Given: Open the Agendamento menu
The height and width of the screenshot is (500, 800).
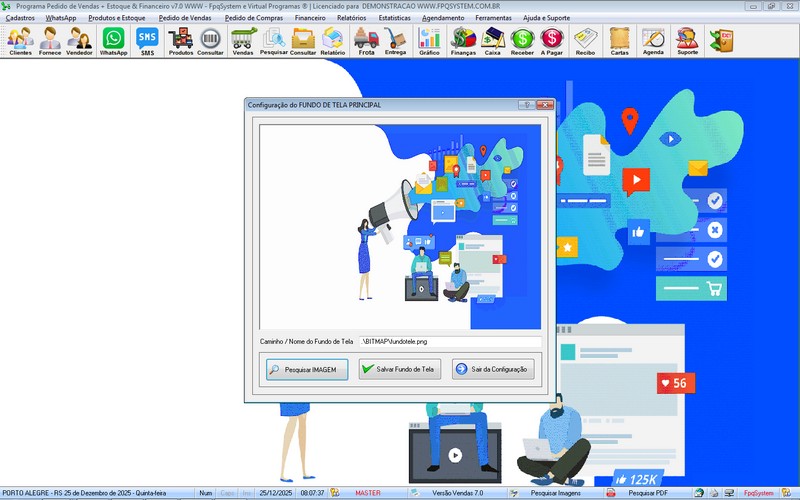Looking at the screenshot, I should [443, 18].
